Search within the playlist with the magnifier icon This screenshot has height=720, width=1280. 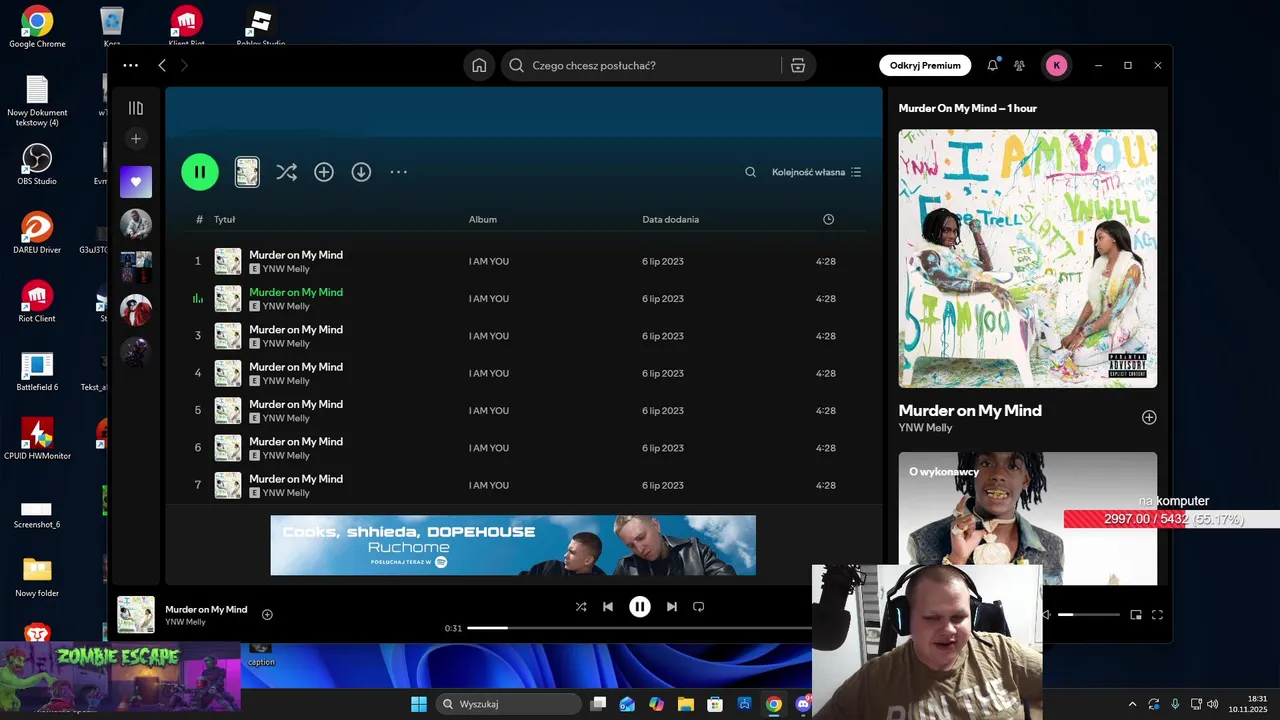point(750,172)
